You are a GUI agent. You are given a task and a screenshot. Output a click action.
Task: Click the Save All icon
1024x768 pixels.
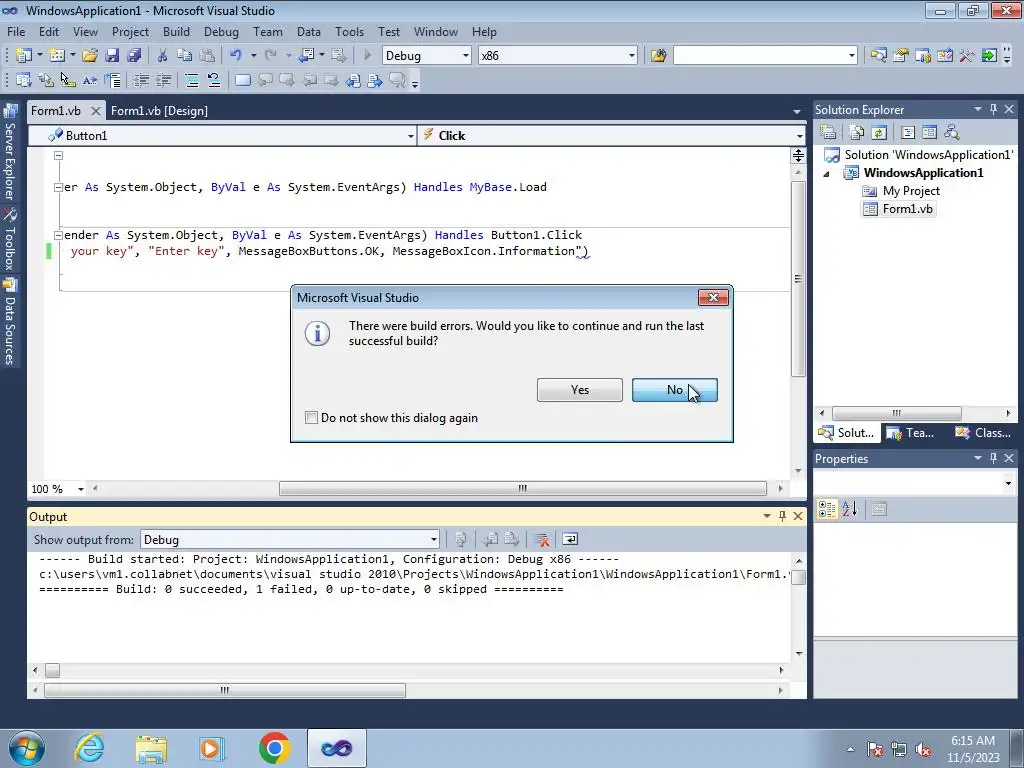click(134, 56)
